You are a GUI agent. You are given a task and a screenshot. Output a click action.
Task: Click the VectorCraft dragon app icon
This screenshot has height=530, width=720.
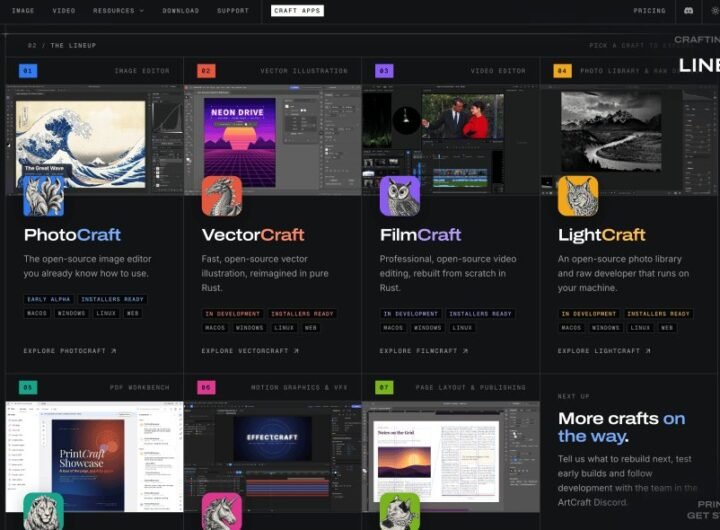pyautogui.click(x=222, y=196)
